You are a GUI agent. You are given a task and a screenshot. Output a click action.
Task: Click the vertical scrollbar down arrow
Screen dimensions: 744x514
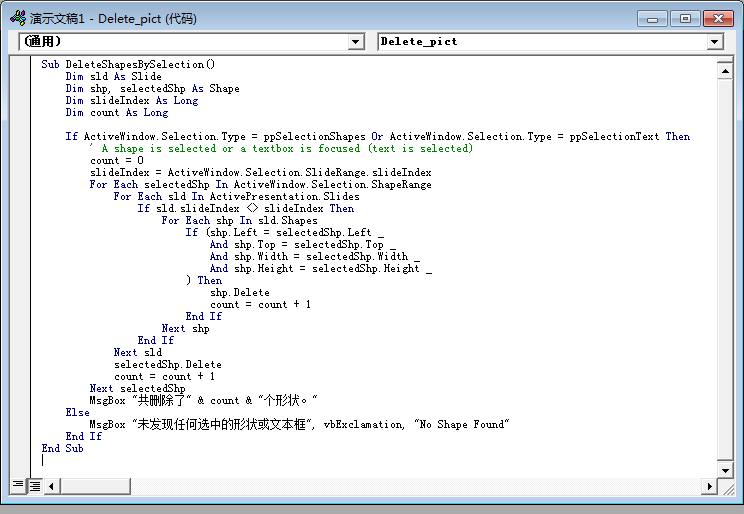click(x=725, y=471)
